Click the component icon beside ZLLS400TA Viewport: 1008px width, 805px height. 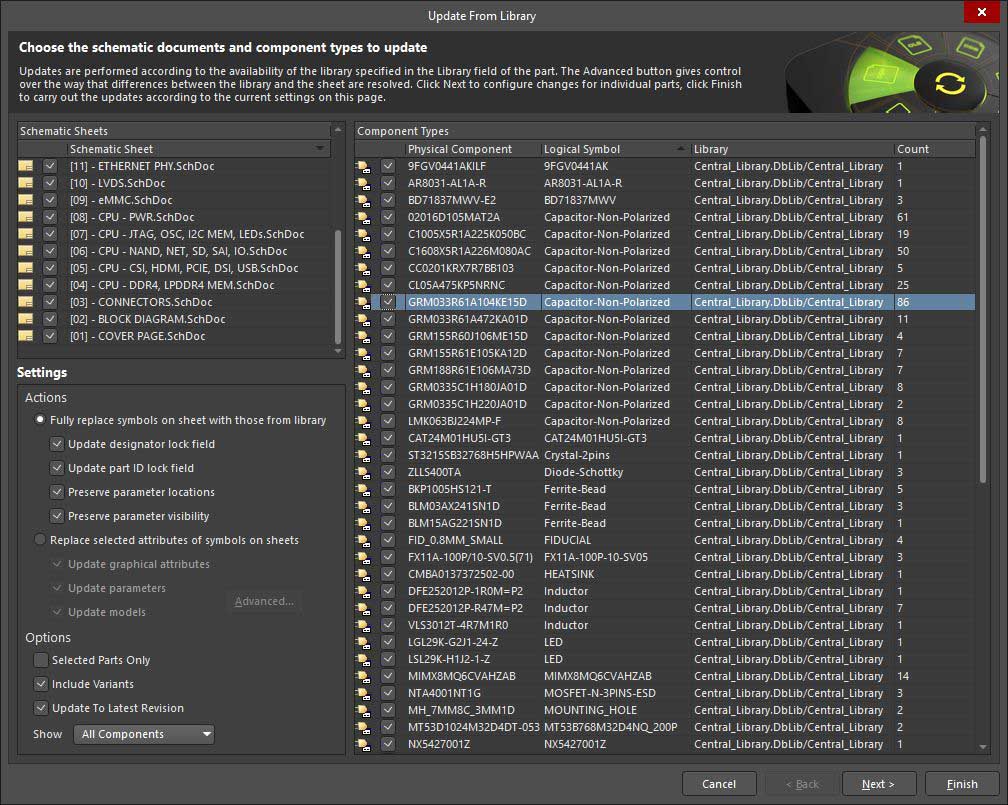pos(363,473)
